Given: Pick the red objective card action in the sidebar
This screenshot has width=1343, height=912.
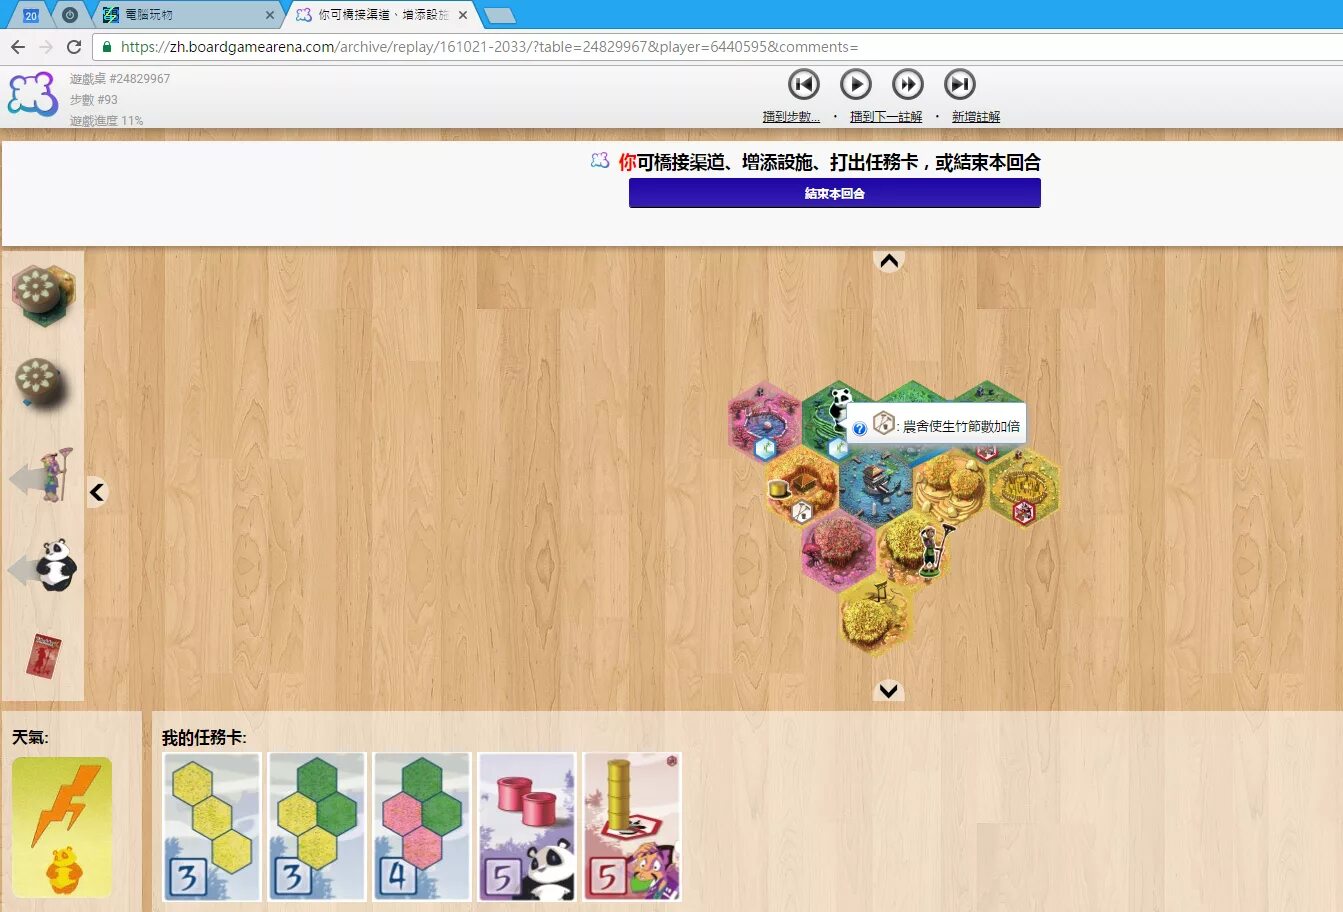Looking at the screenshot, I should 43,656.
